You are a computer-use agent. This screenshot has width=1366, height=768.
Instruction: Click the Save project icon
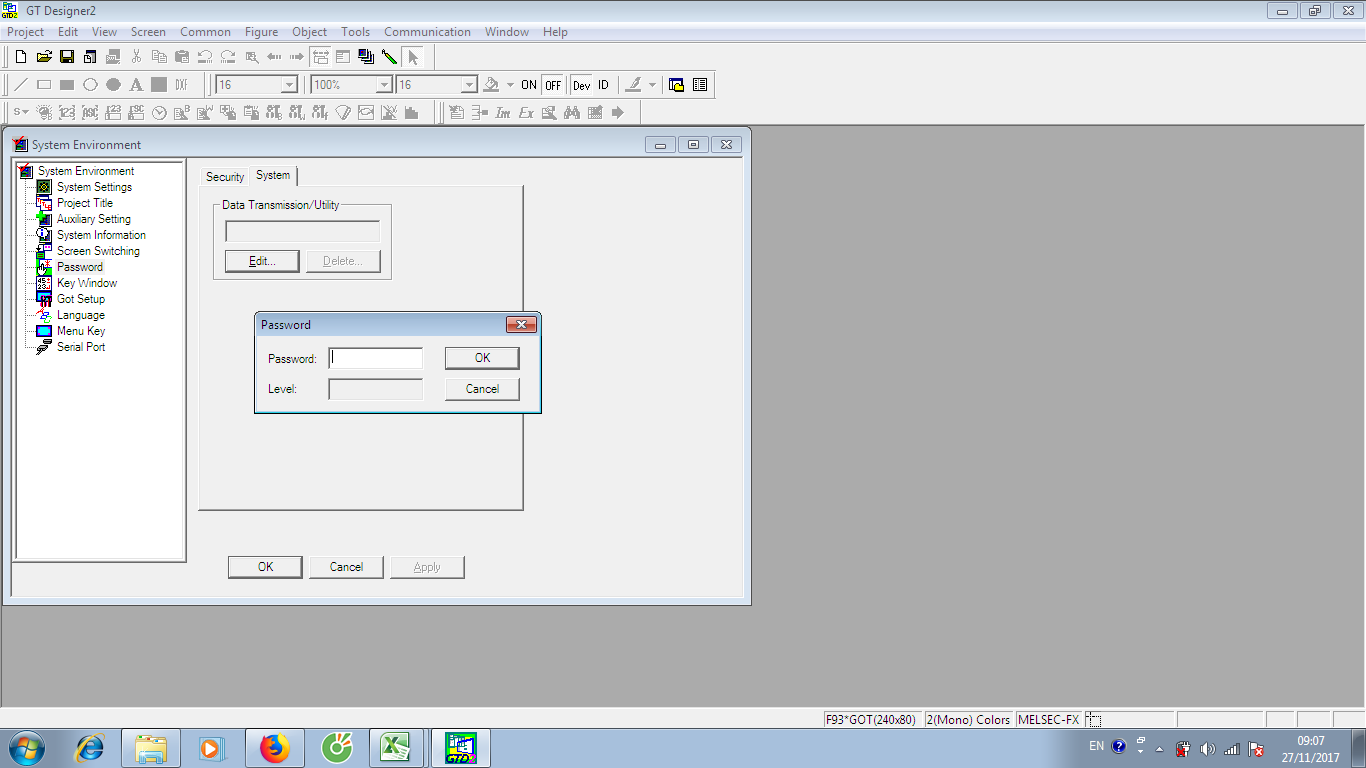click(x=67, y=57)
